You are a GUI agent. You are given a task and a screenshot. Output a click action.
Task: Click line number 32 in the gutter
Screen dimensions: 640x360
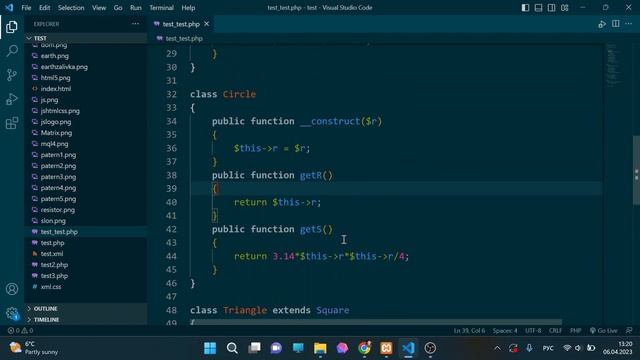coord(171,94)
